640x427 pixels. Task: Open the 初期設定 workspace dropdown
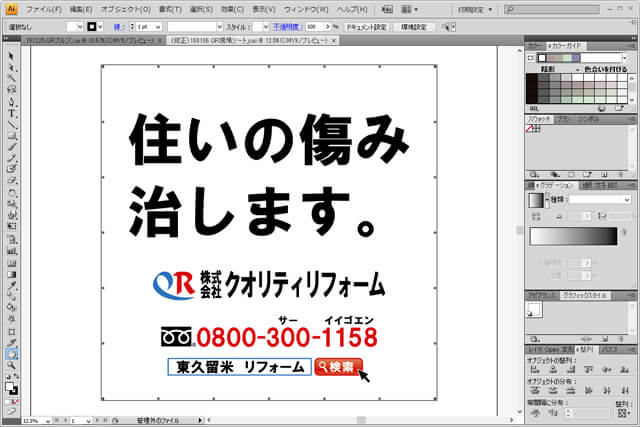pos(475,9)
